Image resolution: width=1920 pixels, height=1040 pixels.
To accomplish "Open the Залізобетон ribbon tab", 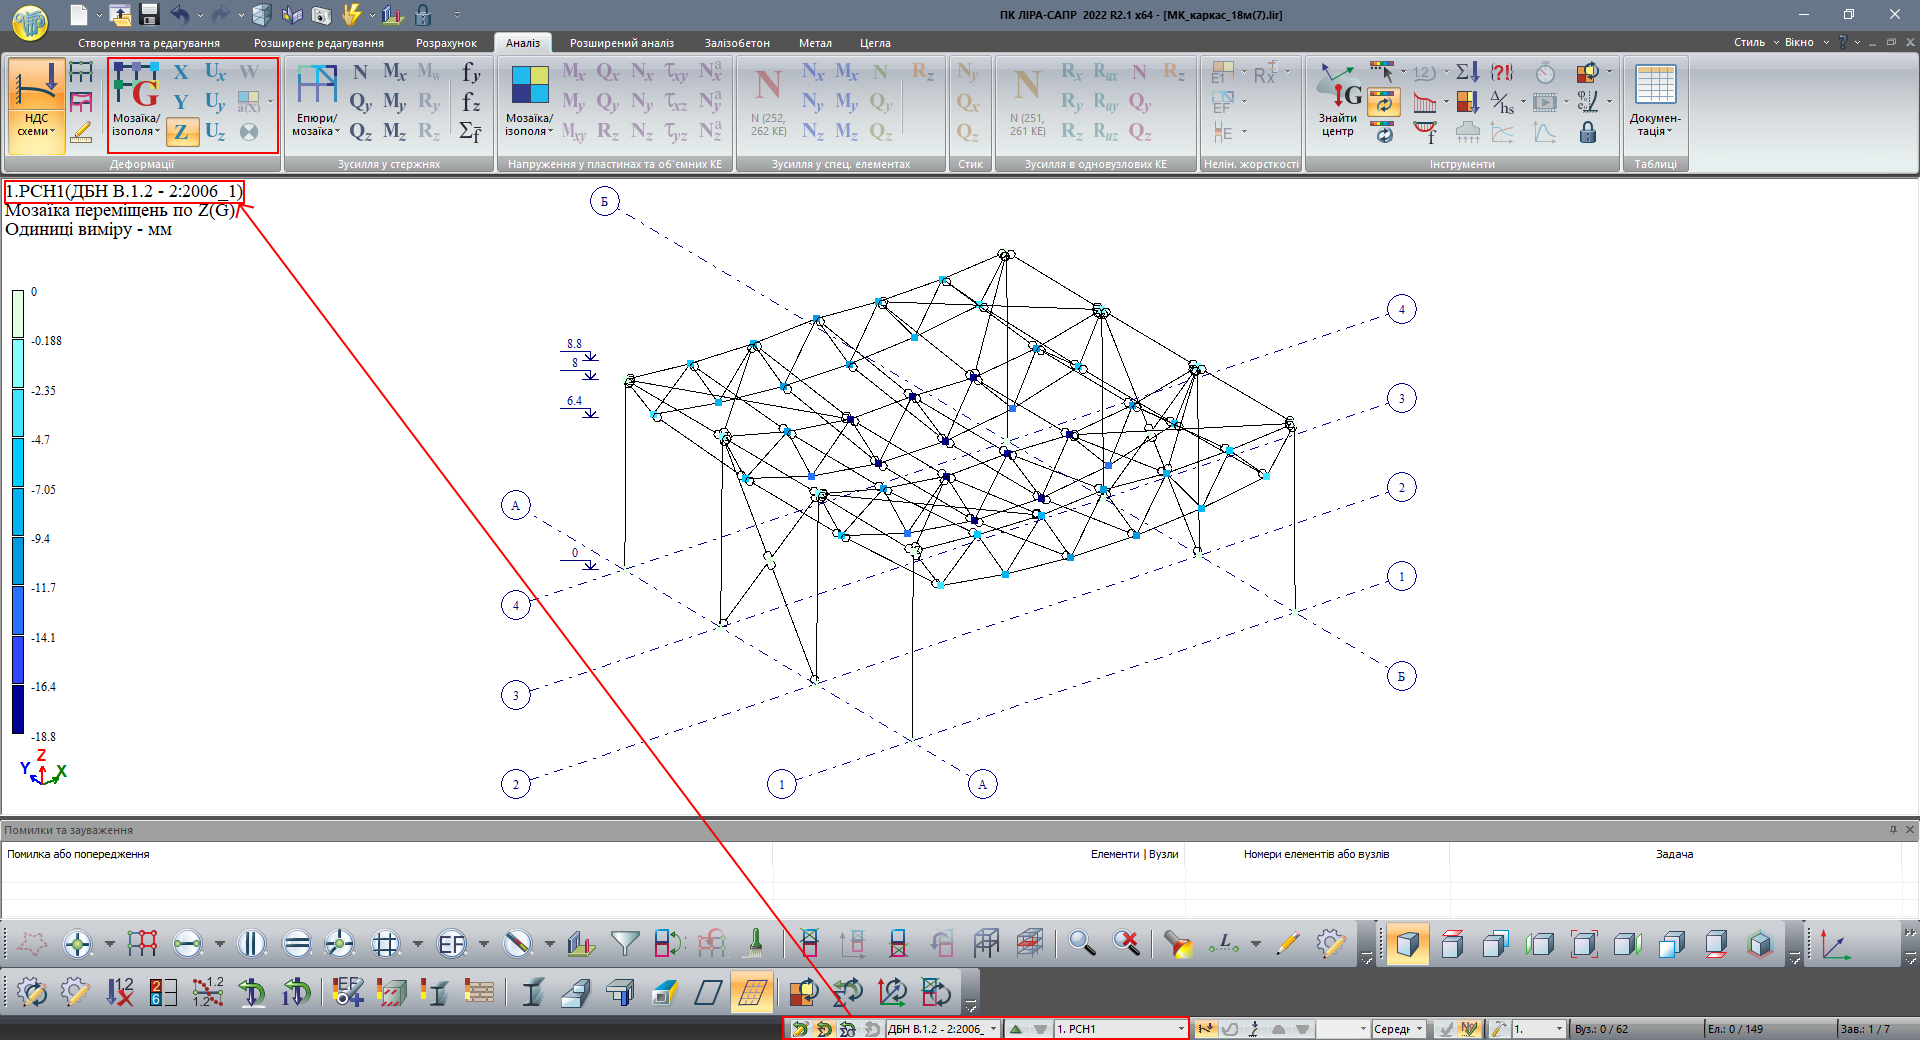I will [x=737, y=43].
